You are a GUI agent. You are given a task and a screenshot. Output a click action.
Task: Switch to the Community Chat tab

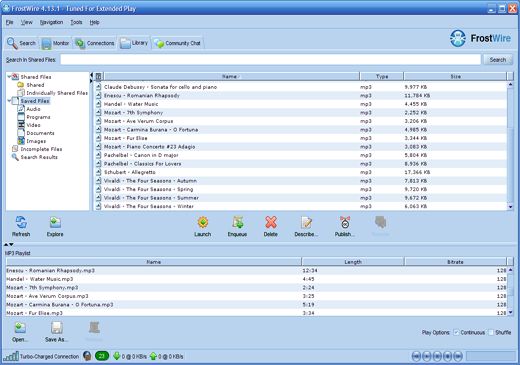178,43
